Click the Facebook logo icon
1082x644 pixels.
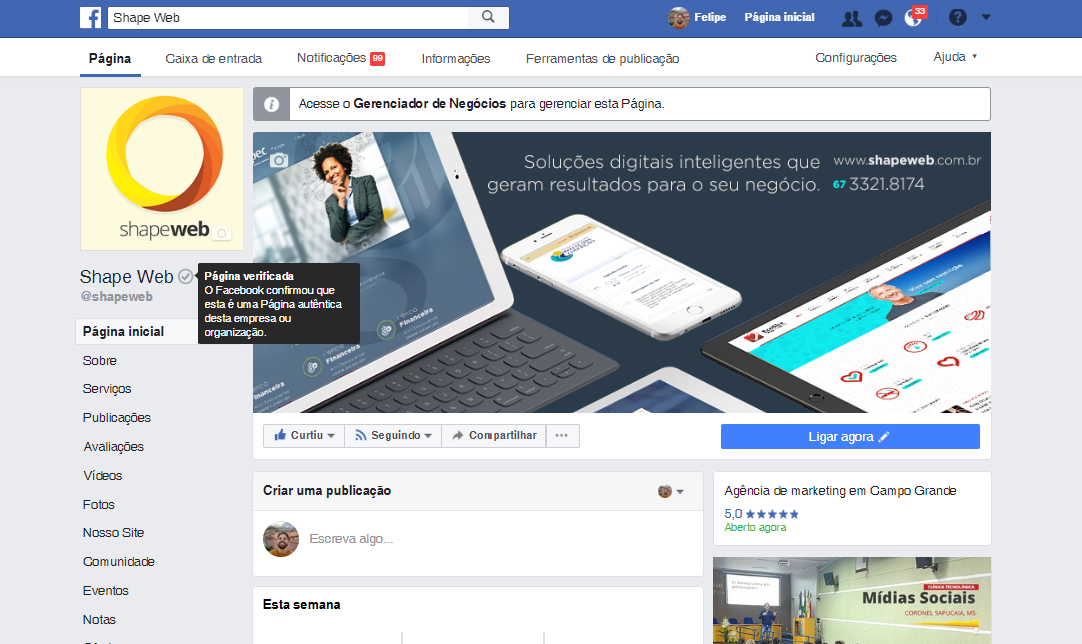90,17
